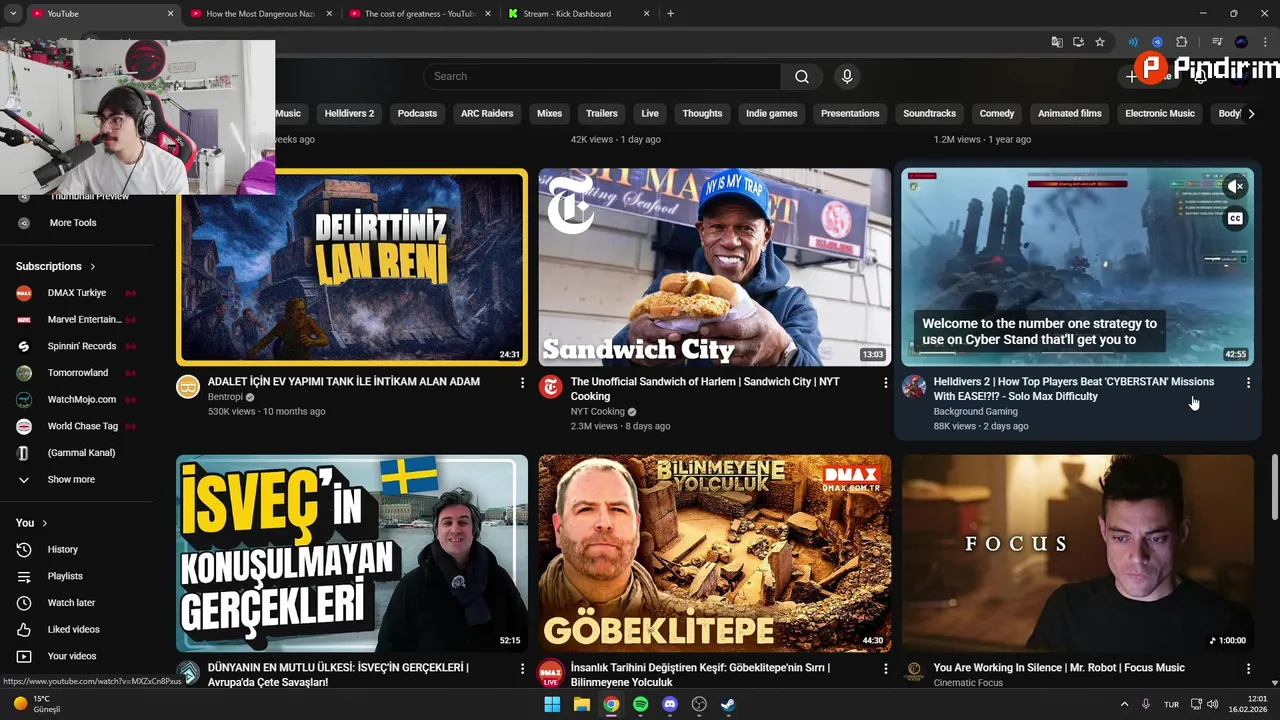Click the YouTube search magnifier button
The width and height of the screenshot is (1280, 720).
click(801, 76)
